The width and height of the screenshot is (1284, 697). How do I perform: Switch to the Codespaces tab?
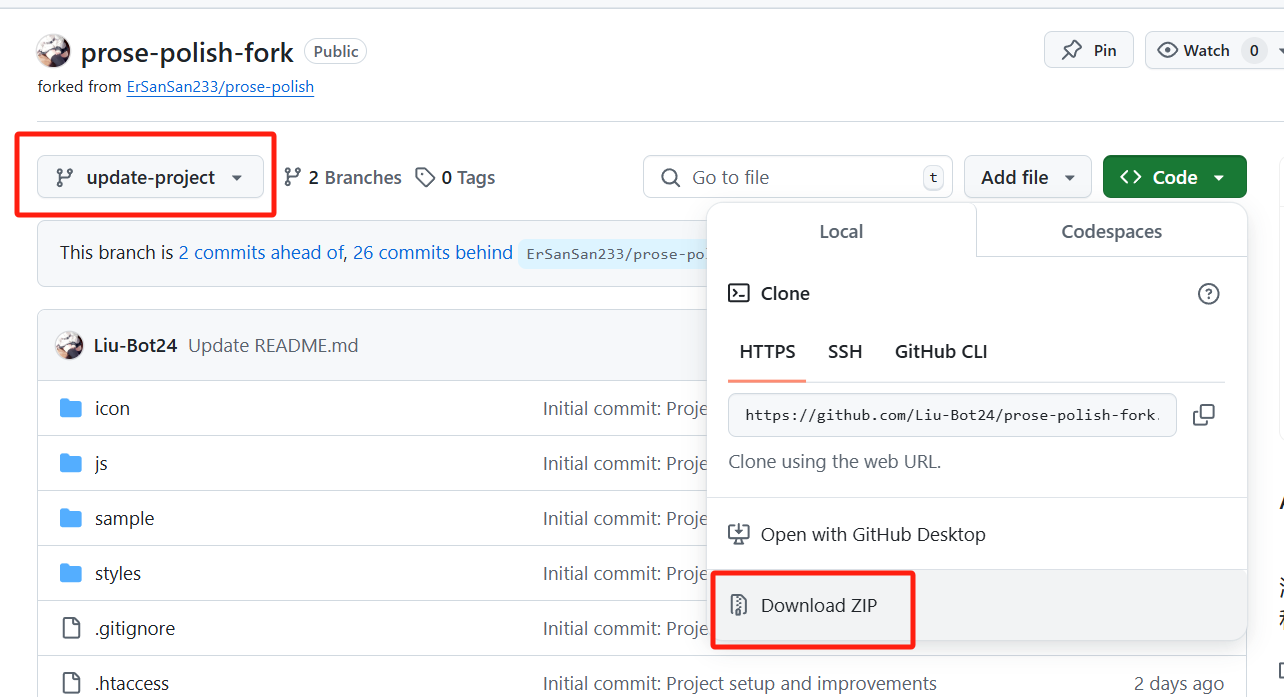(1111, 231)
